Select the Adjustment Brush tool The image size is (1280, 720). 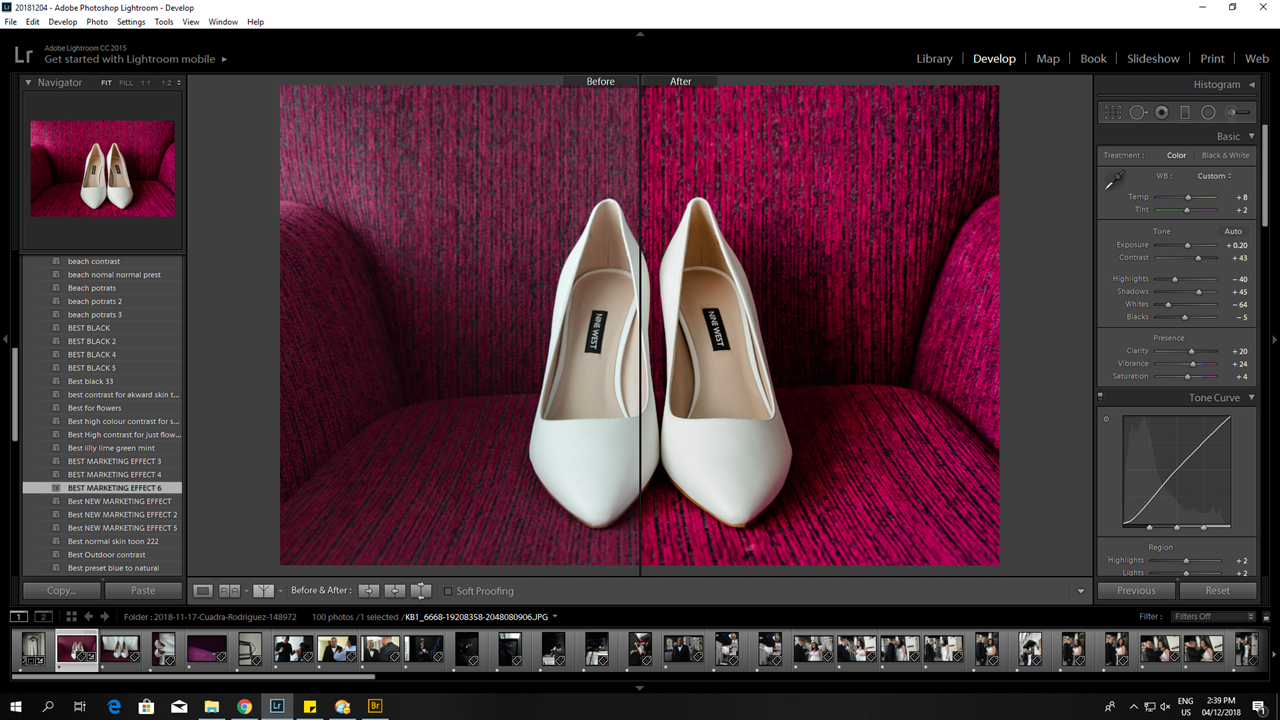[1238, 113]
